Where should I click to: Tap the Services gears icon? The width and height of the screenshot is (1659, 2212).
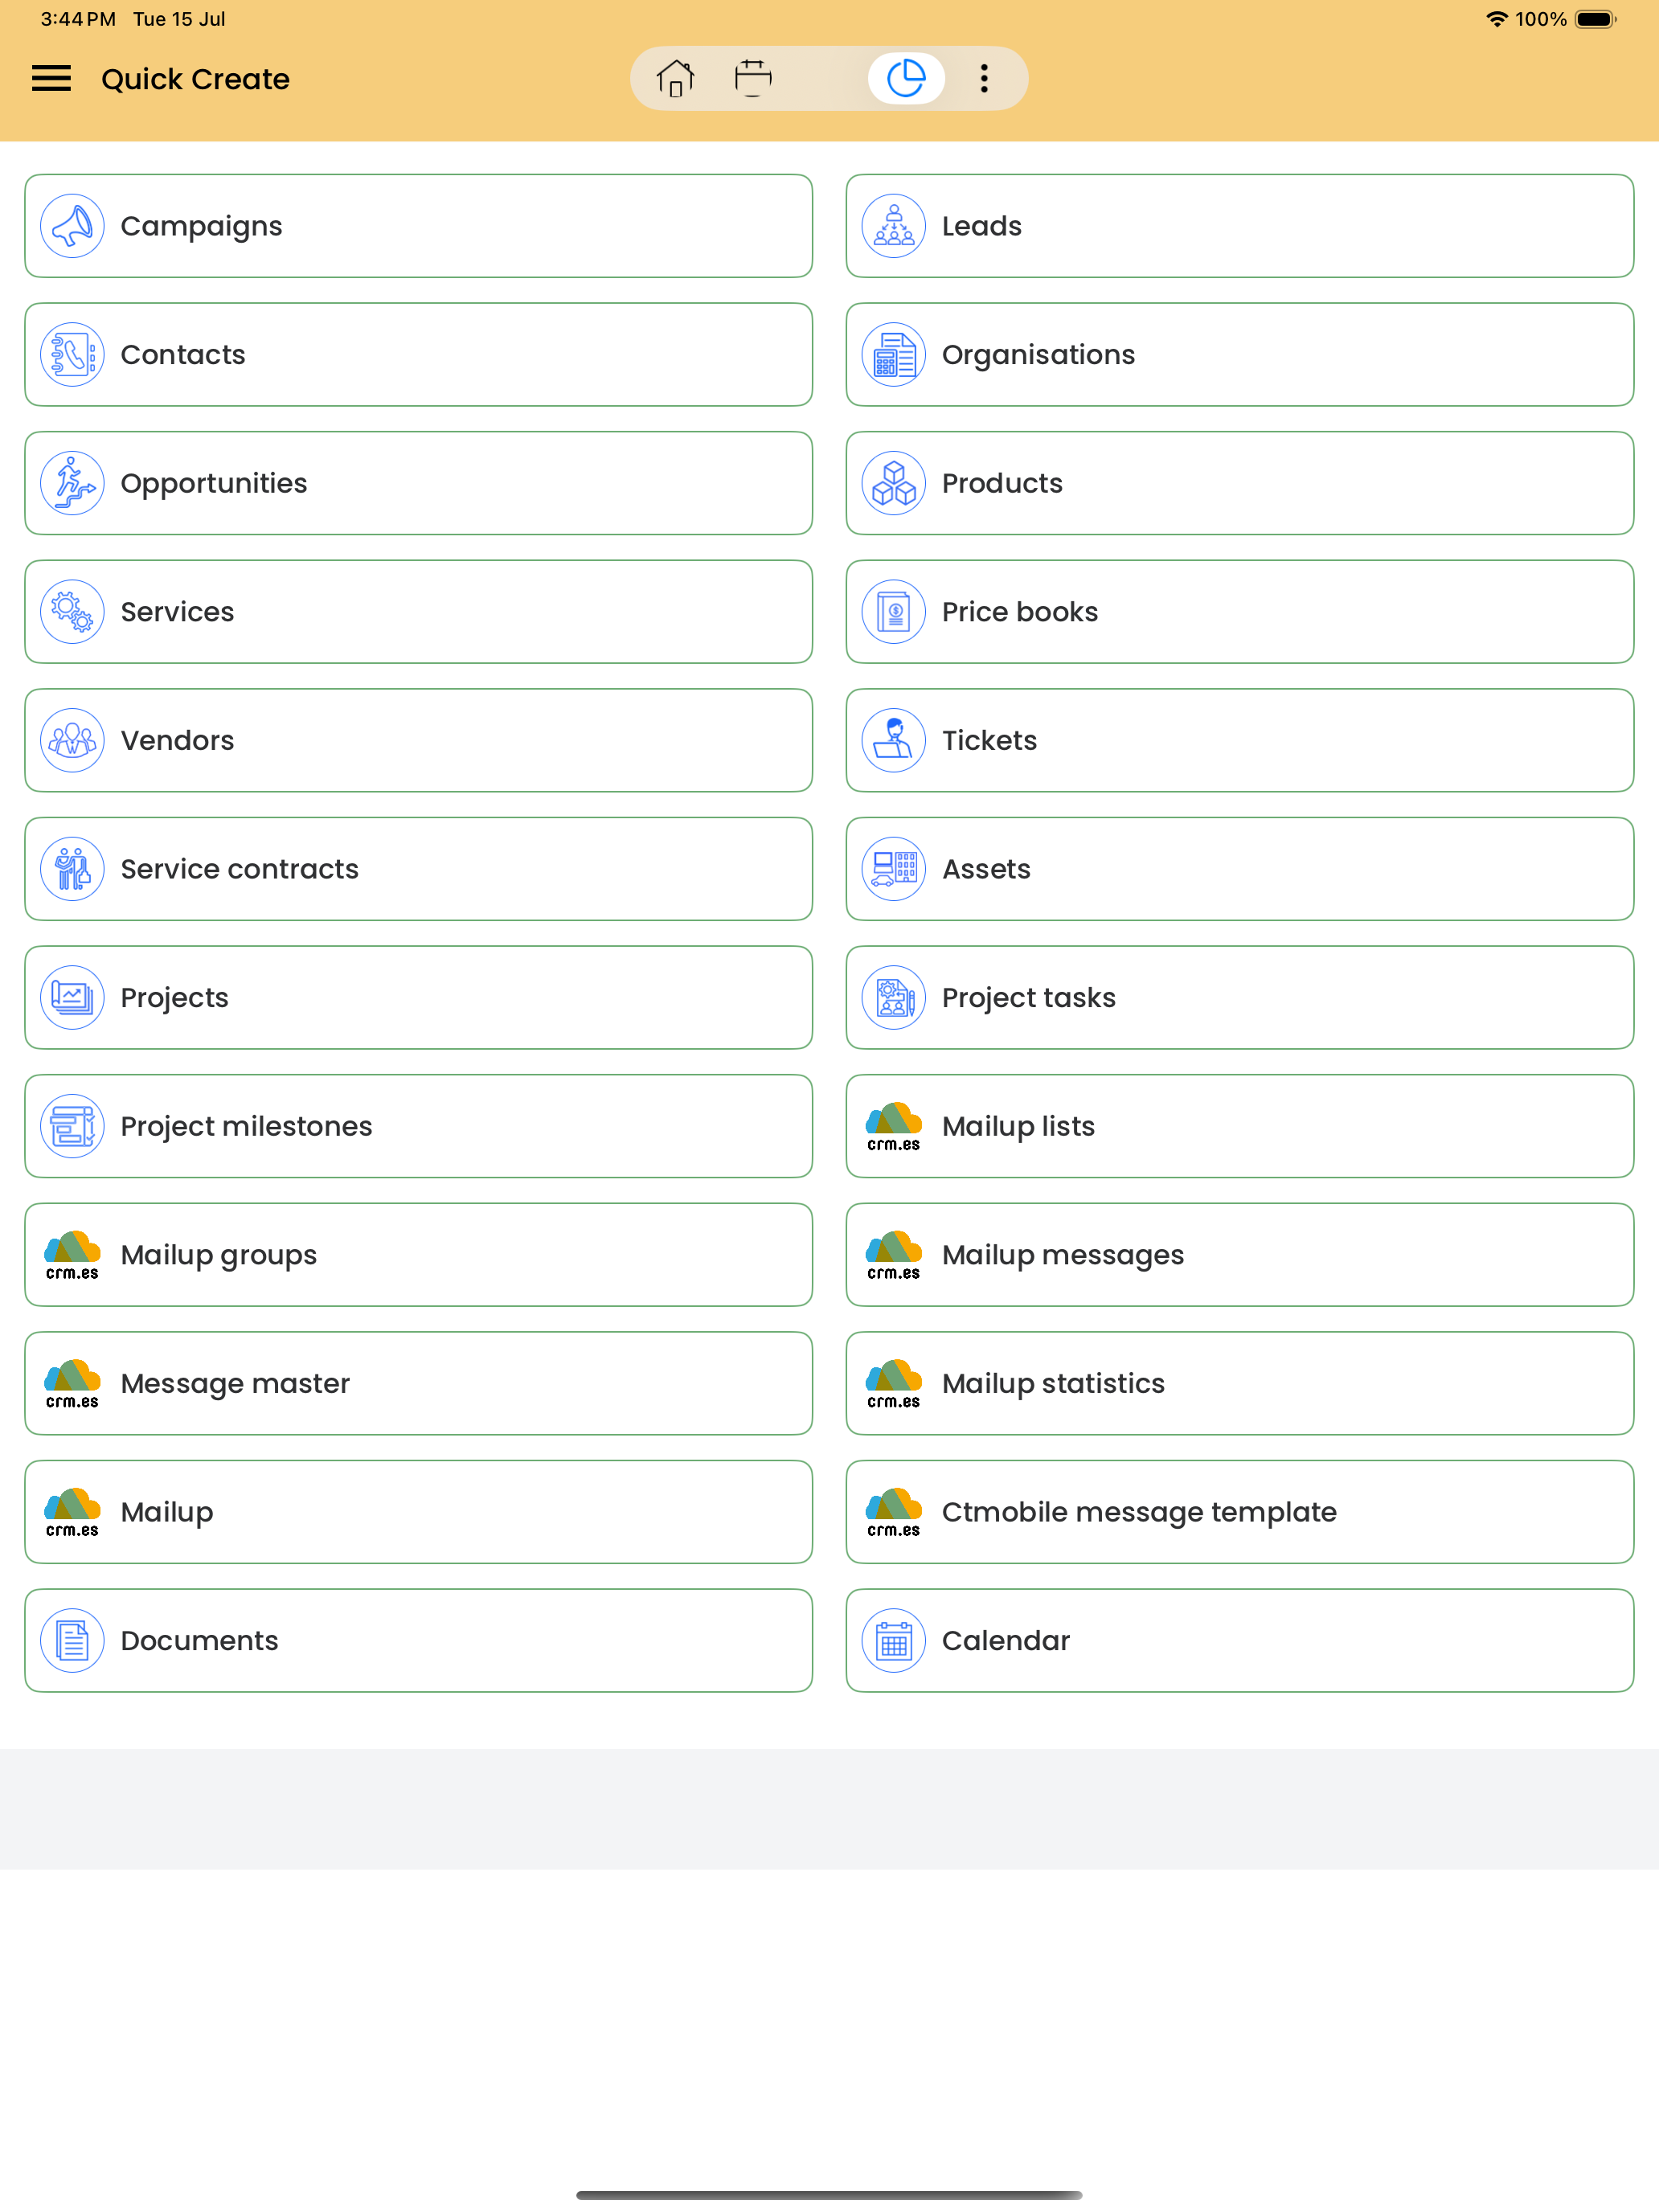point(72,612)
